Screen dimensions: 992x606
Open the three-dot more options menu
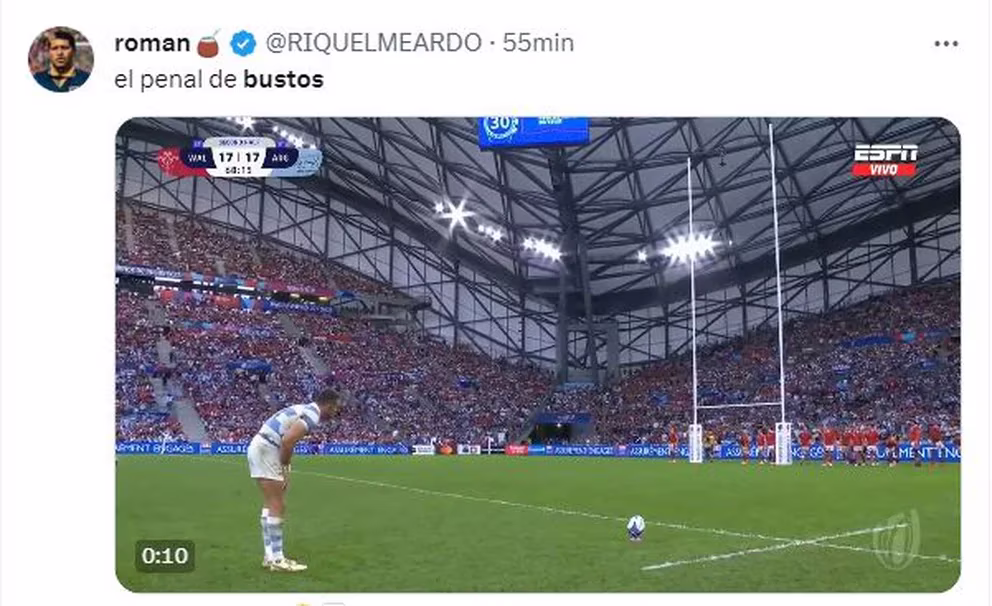coord(946,44)
